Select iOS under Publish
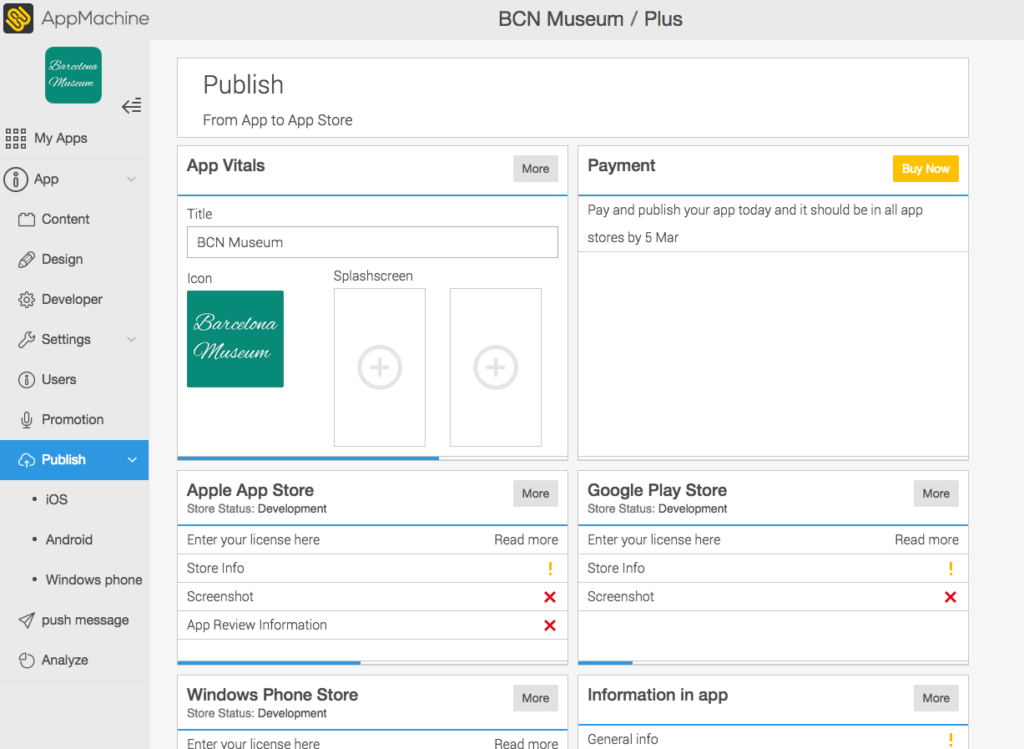1024x749 pixels. click(x=56, y=500)
